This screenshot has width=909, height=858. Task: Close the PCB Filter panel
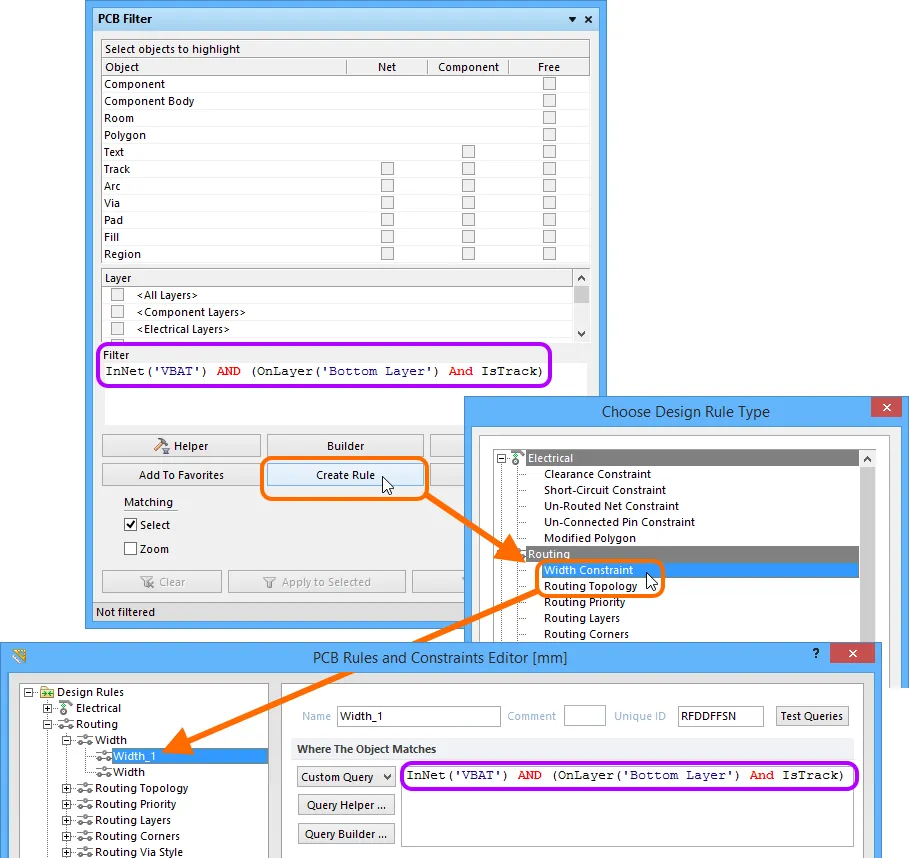click(x=588, y=19)
